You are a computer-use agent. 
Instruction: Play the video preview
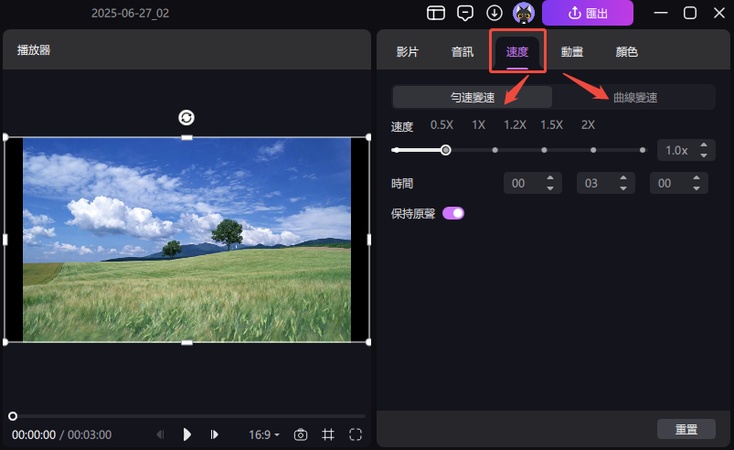[x=187, y=435]
